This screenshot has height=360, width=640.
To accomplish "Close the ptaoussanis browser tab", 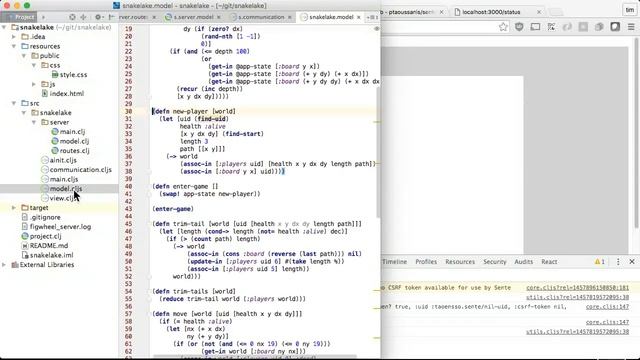I will point(441,12).
